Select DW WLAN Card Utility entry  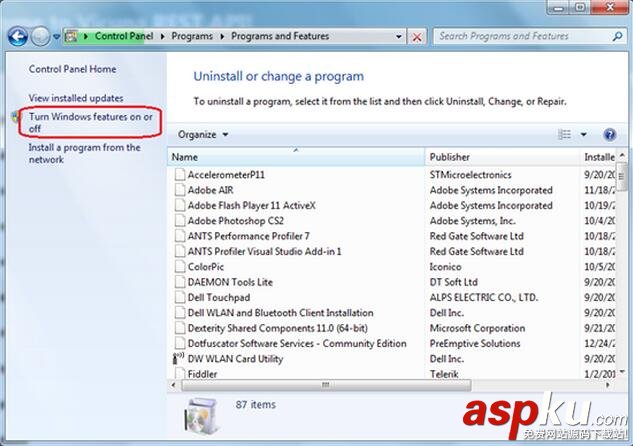[235, 359]
